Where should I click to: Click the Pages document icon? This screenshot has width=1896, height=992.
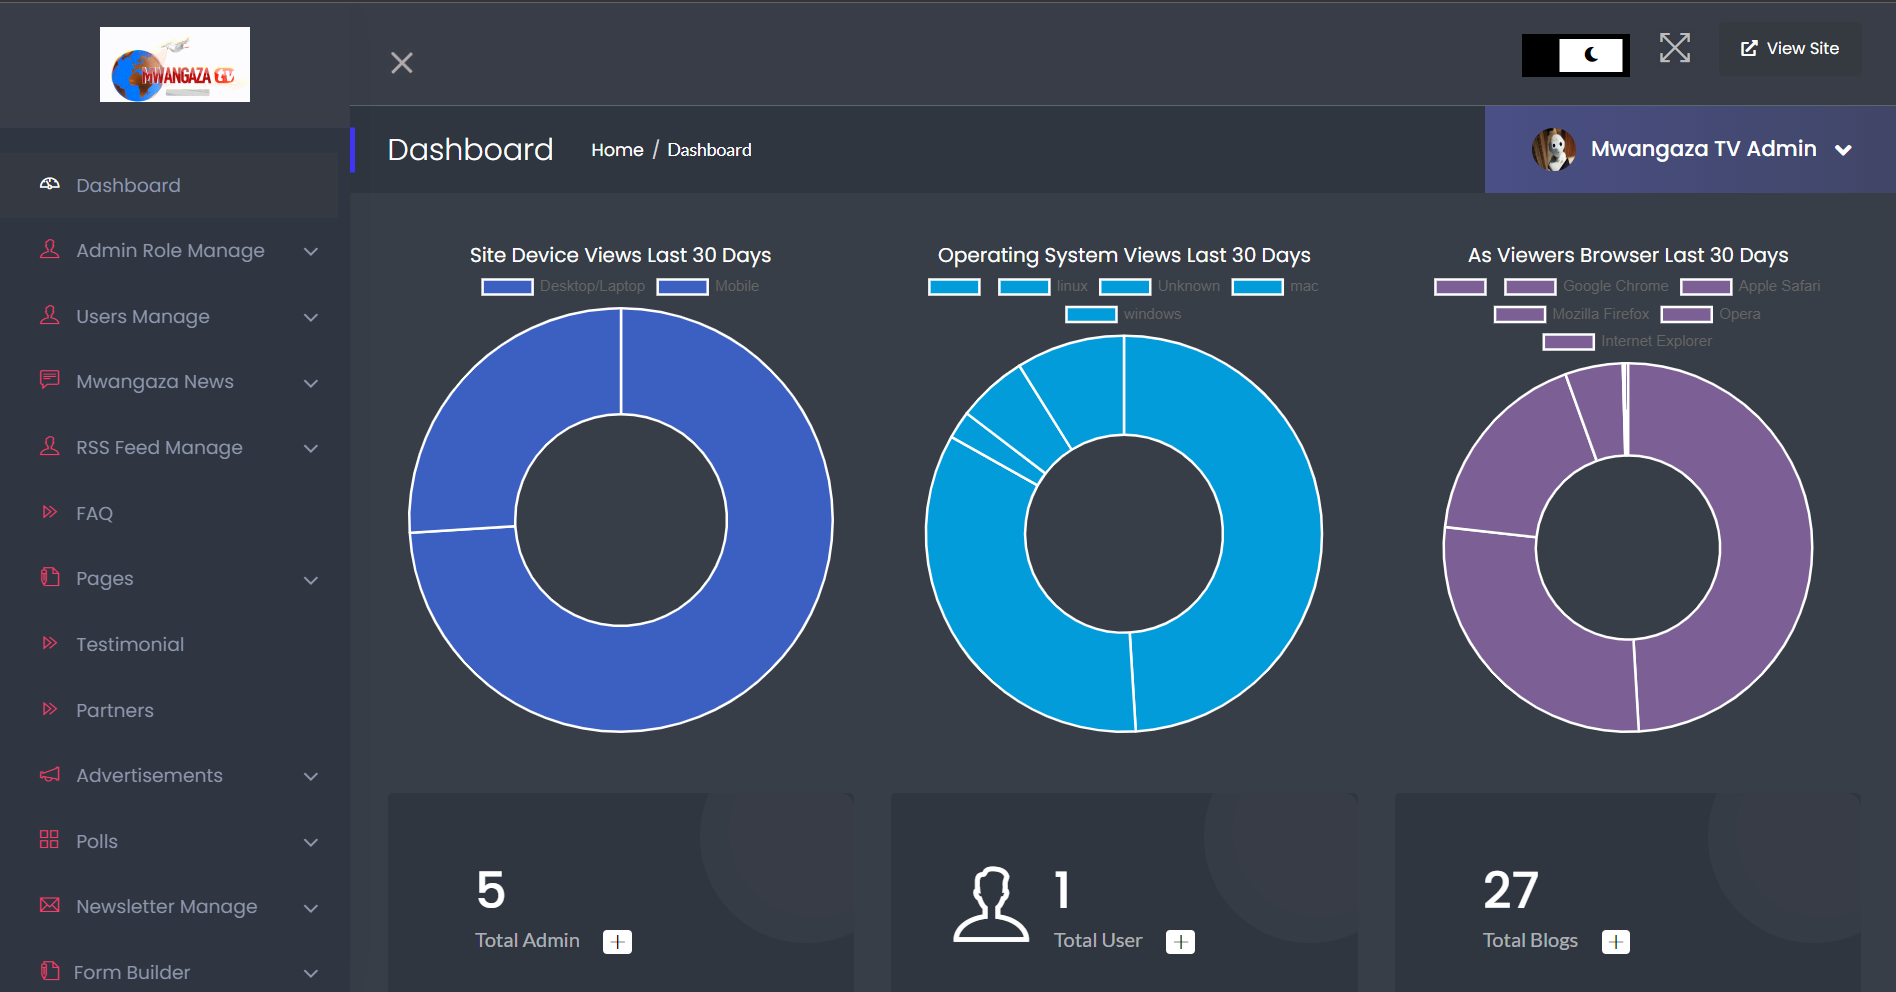point(50,577)
